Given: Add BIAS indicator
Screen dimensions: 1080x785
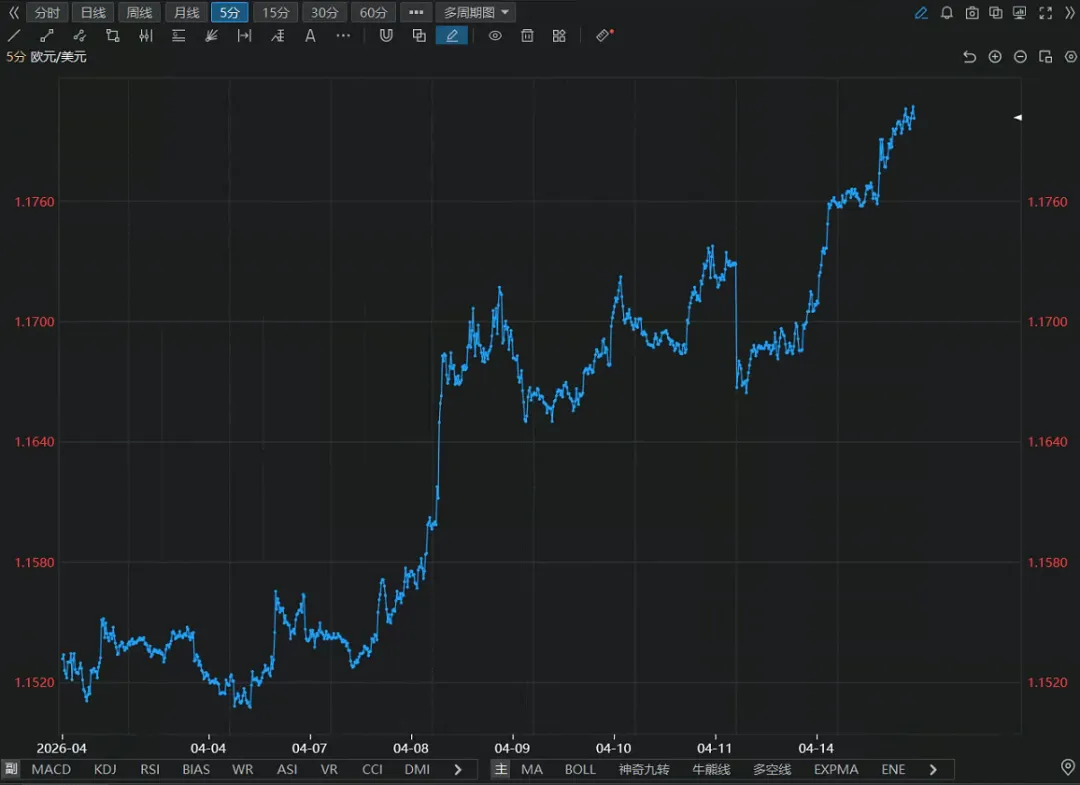Looking at the screenshot, I should click(196, 769).
